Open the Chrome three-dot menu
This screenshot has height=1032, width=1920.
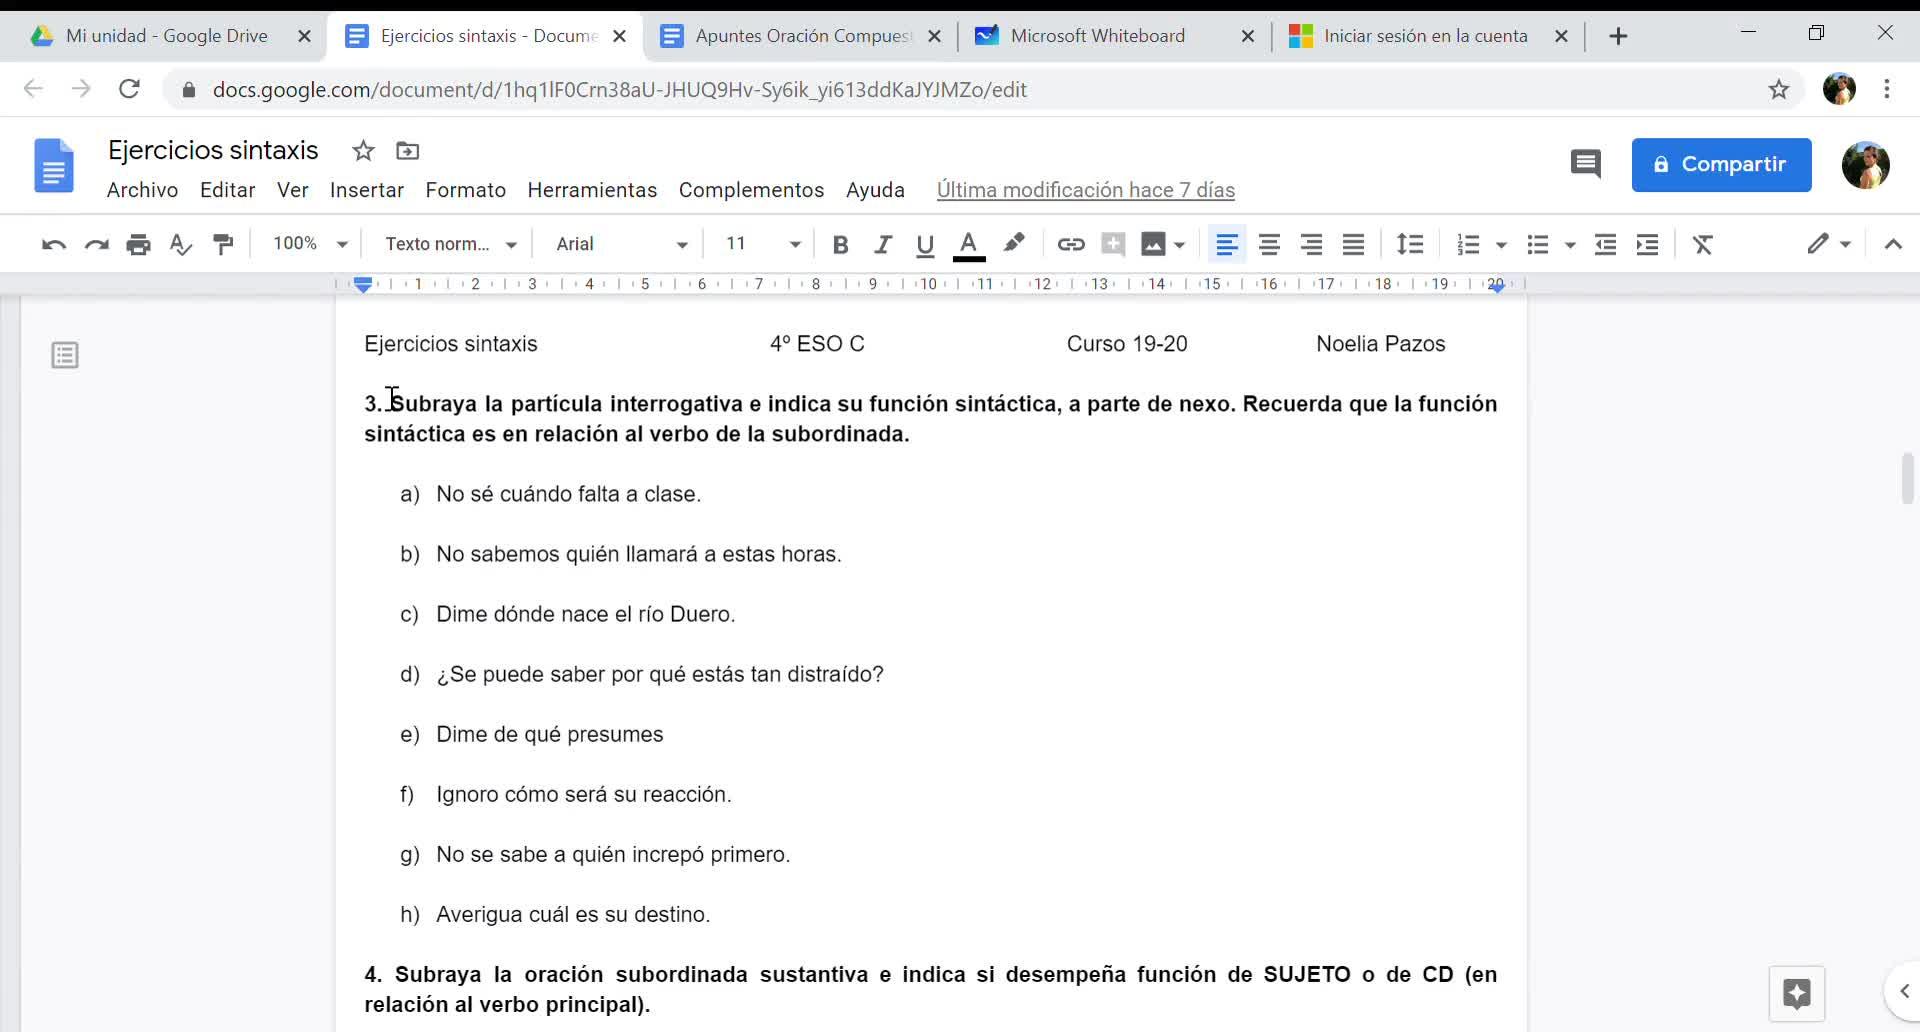[x=1887, y=90]
